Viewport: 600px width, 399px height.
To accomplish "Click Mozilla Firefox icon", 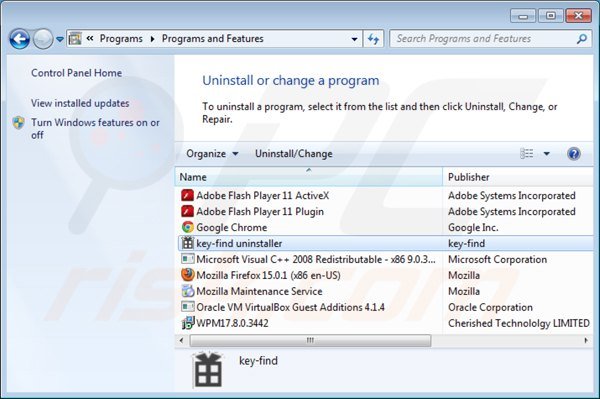I will (187, 275).
